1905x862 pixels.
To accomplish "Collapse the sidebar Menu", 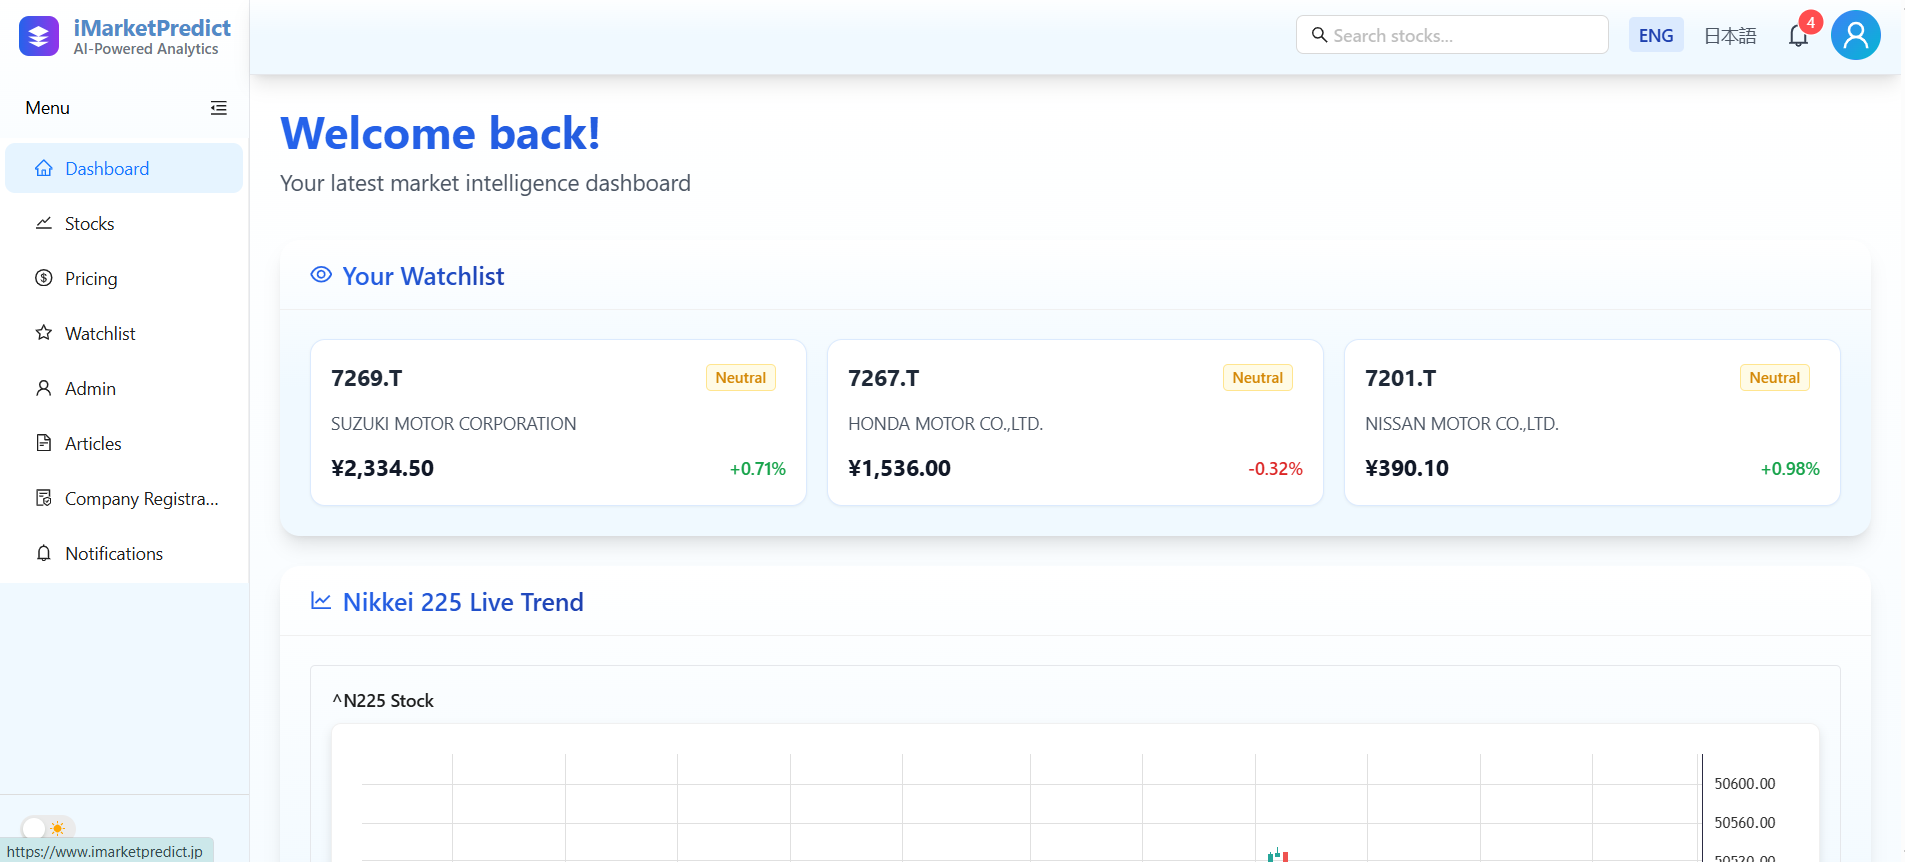I will click(218, 108).
